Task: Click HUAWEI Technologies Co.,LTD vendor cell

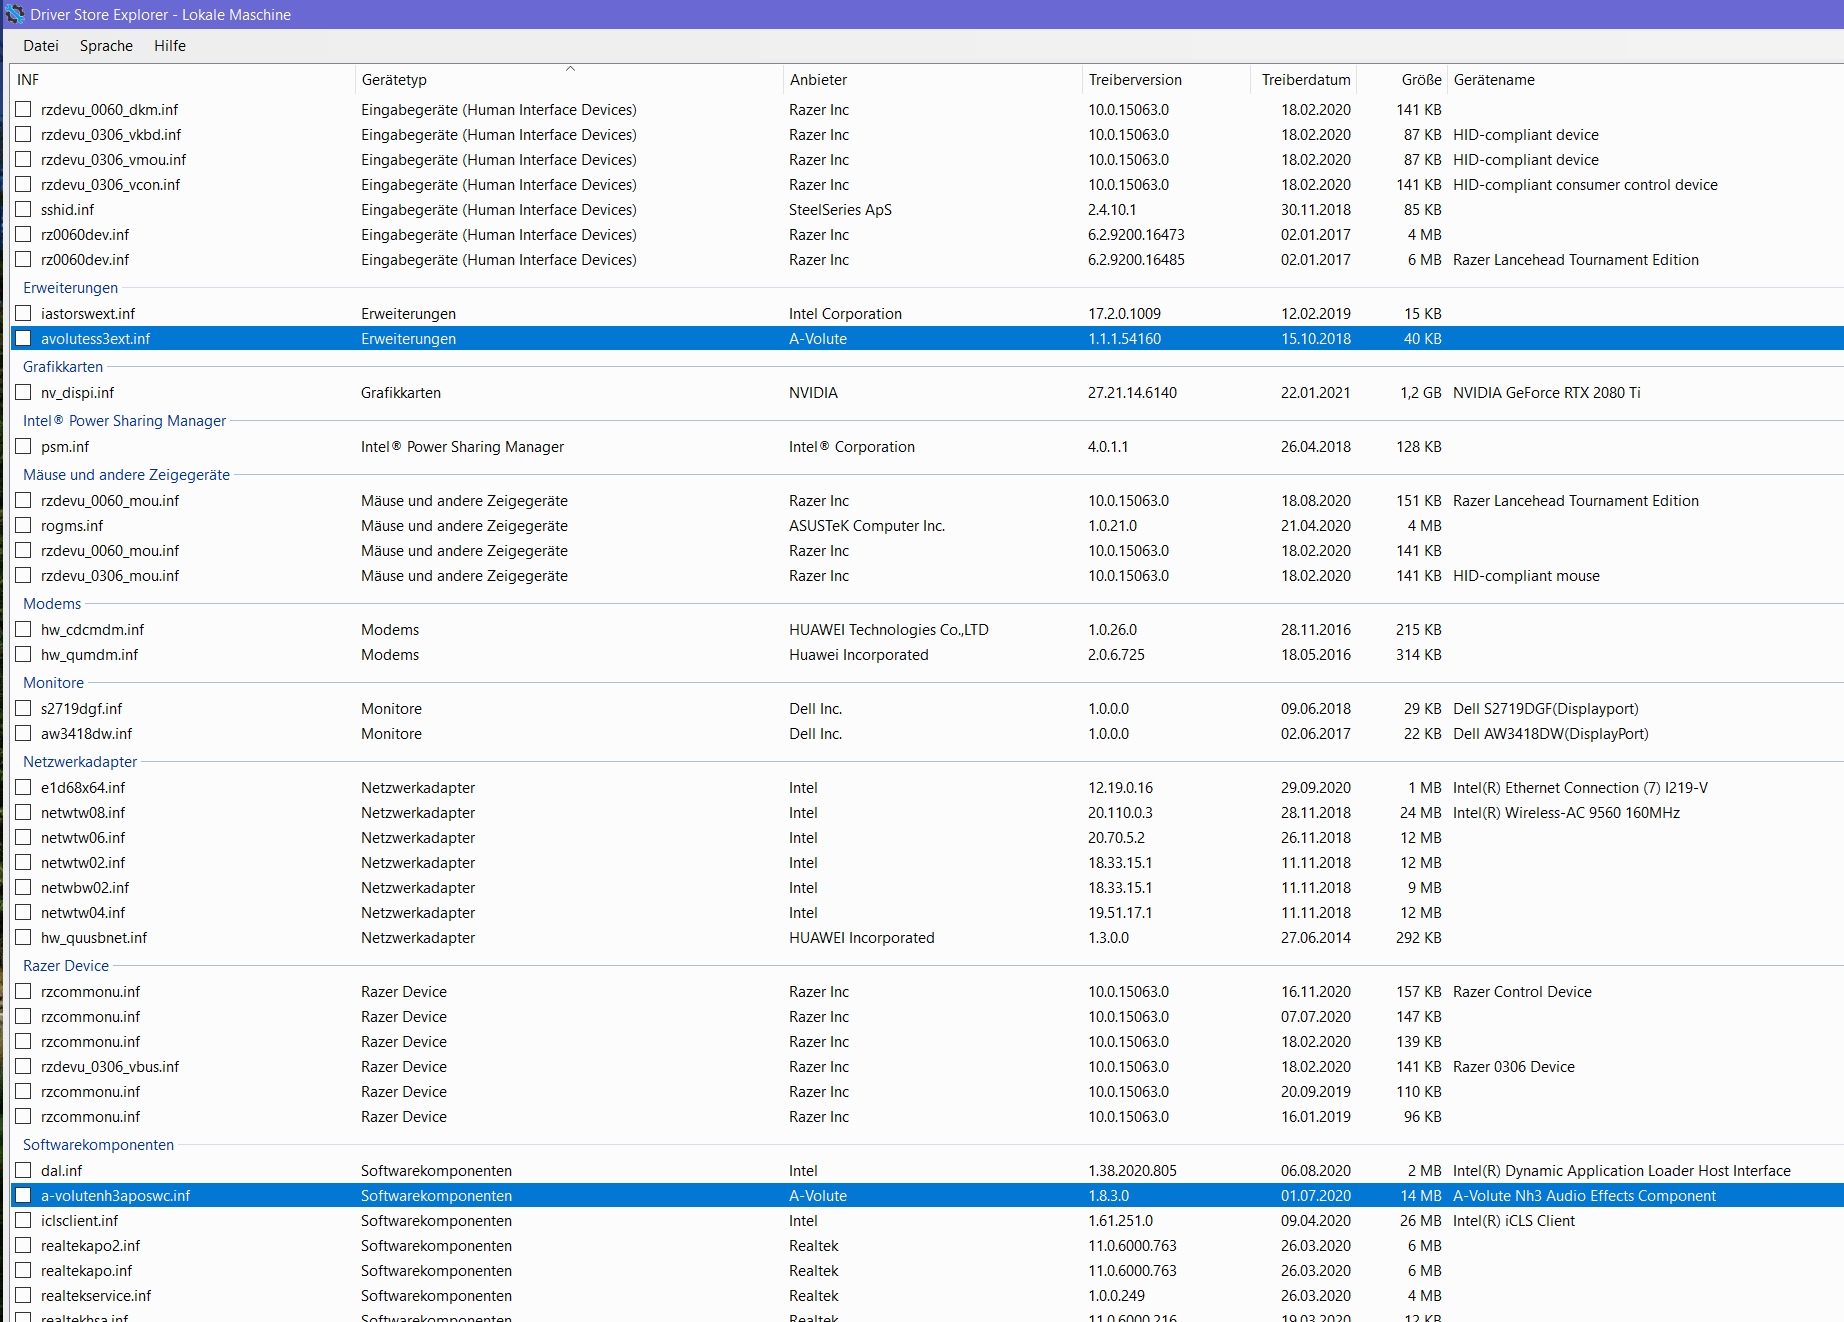Action: [x=888, y=630]
